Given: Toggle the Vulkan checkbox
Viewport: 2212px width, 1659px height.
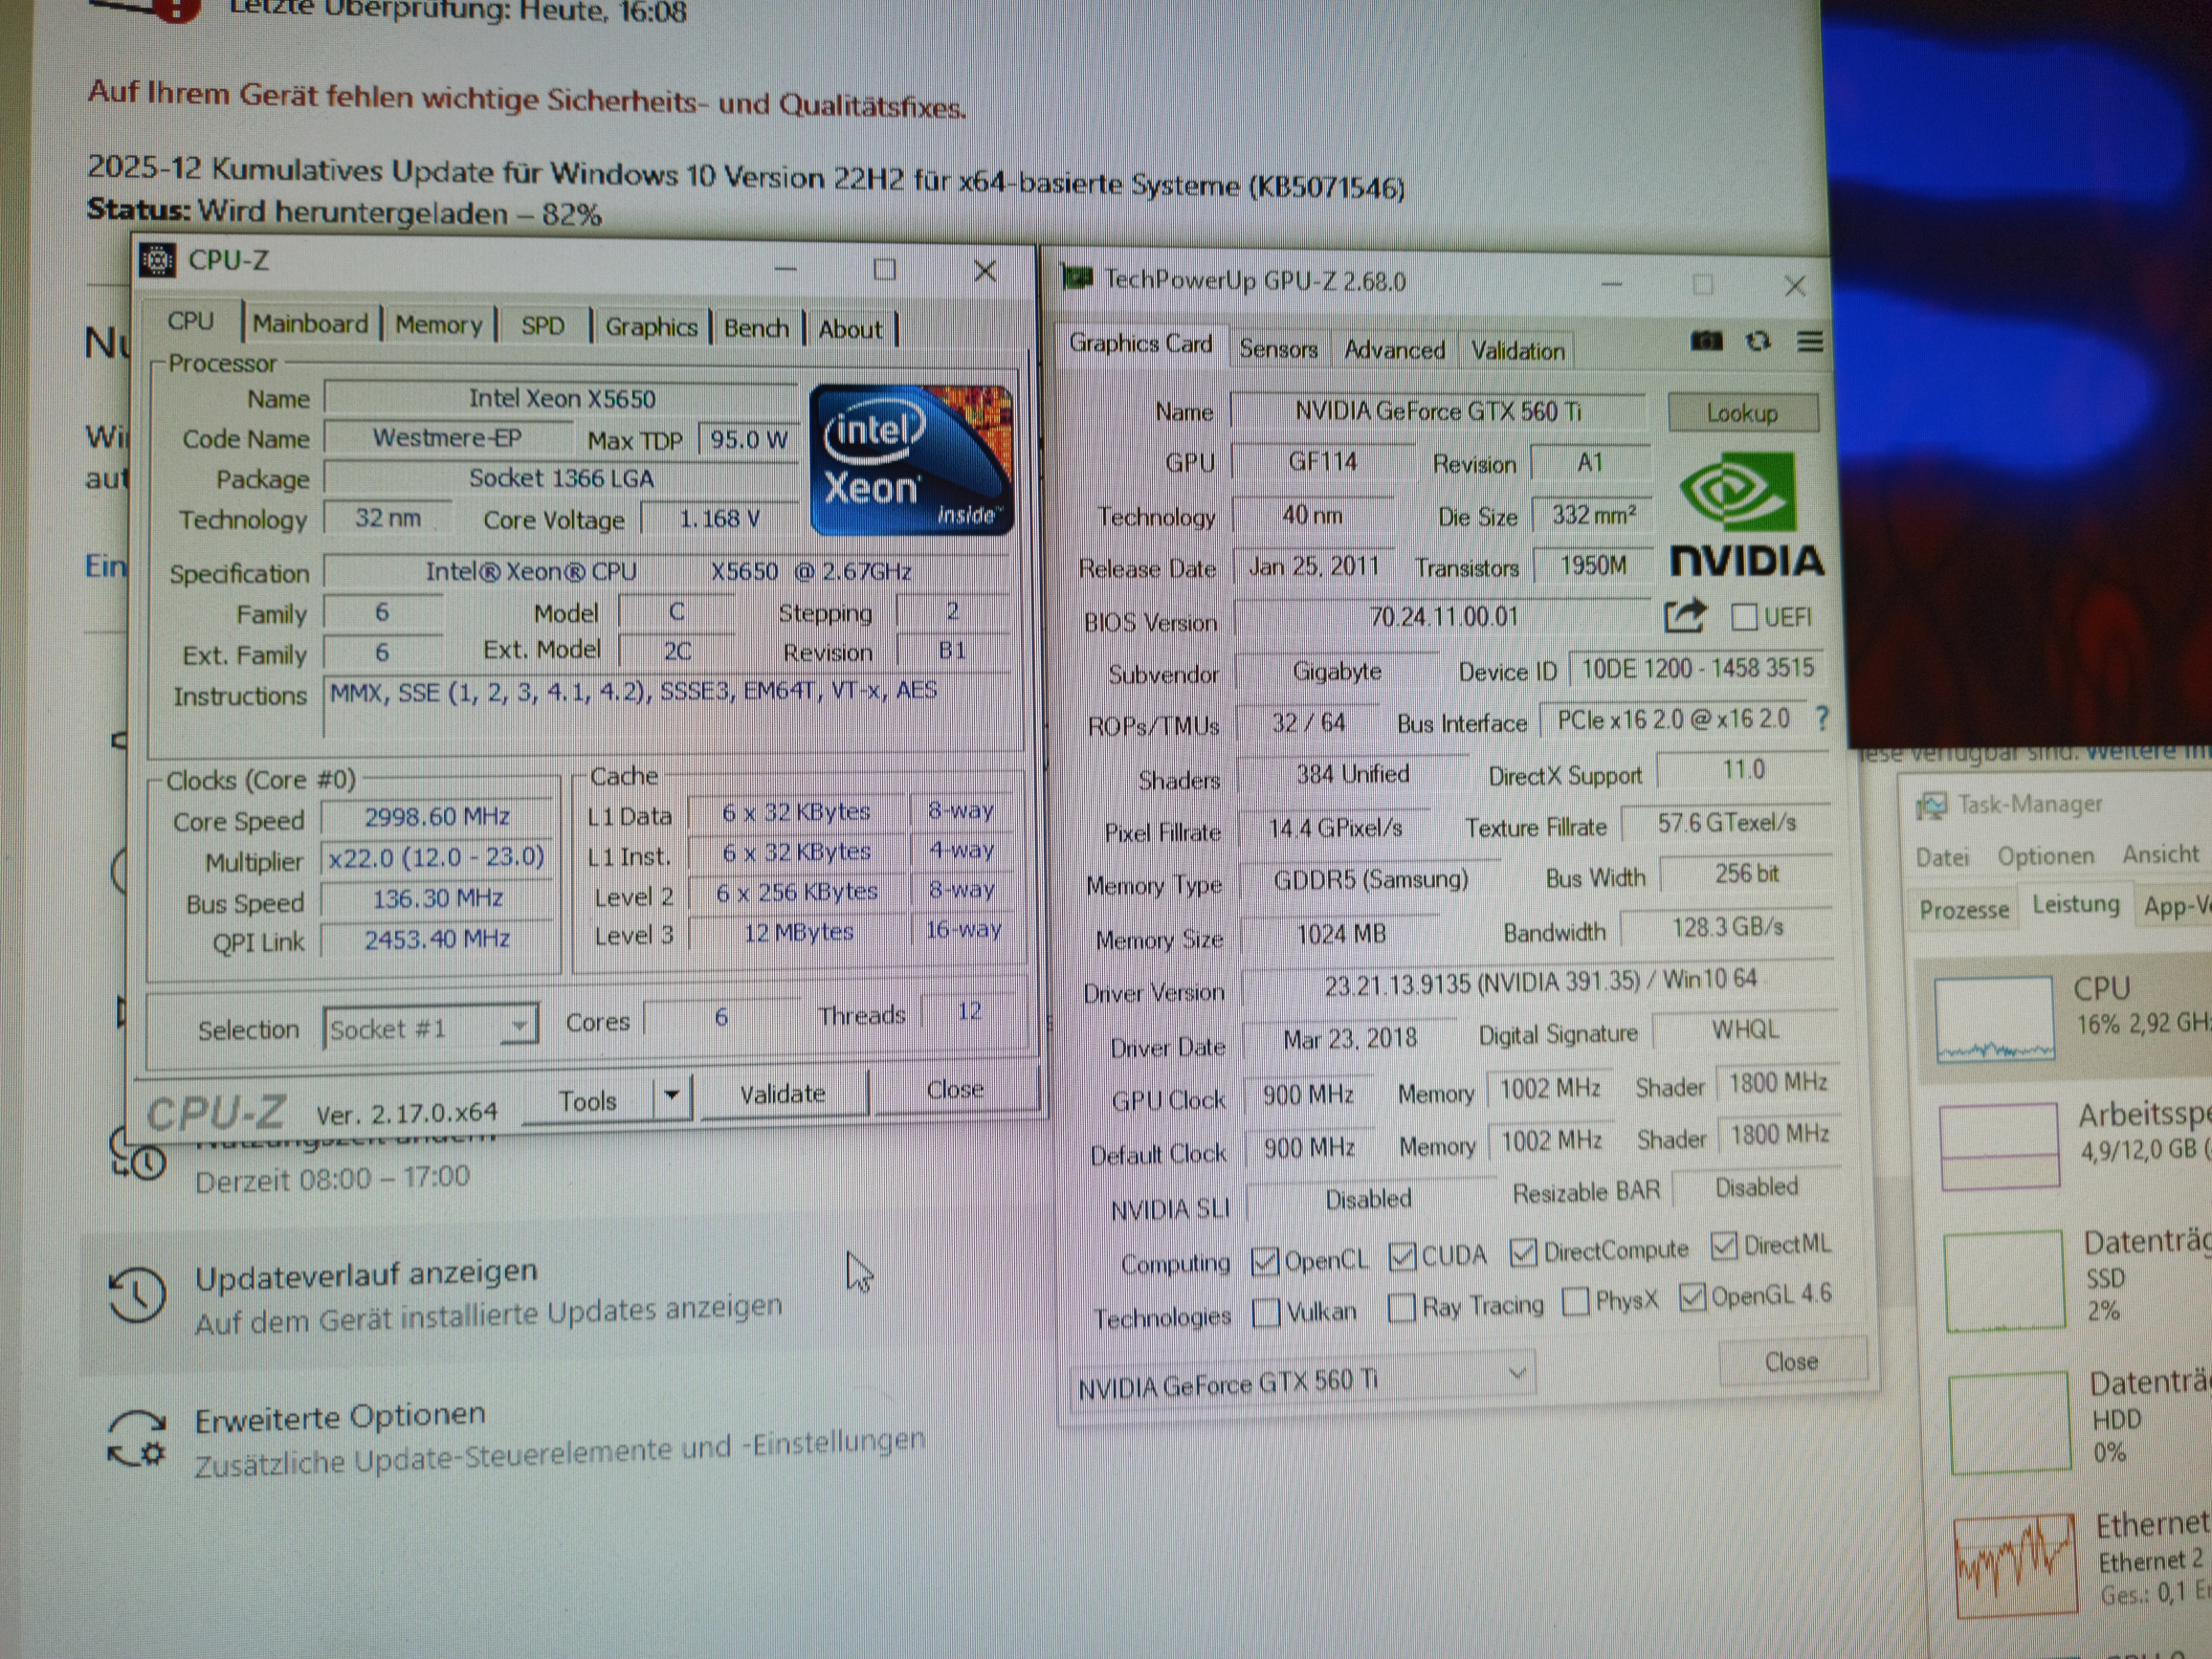Looking at the screenshot, I should [x=1266, y=1312].
